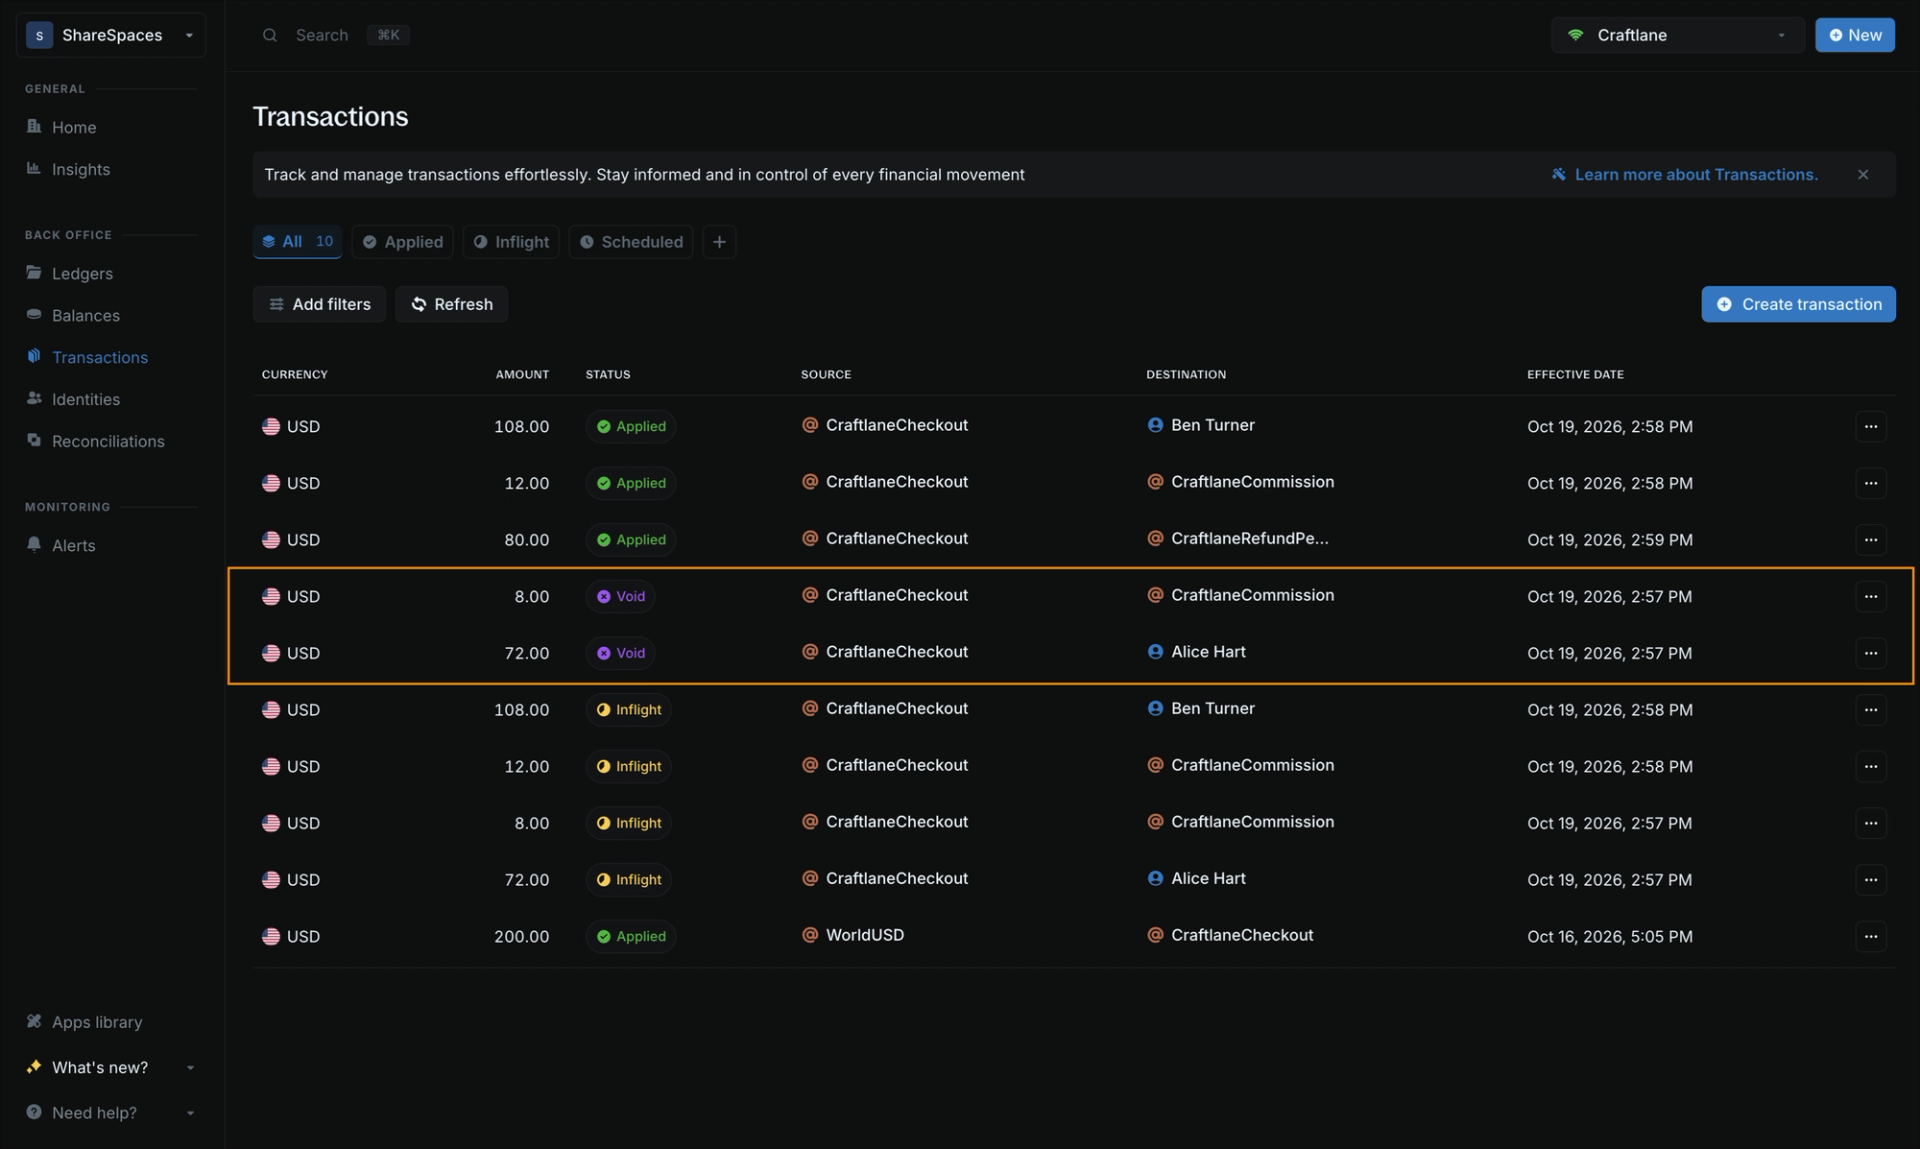Click the CraftlaneRefundPe... destination

coord(1238,538)
